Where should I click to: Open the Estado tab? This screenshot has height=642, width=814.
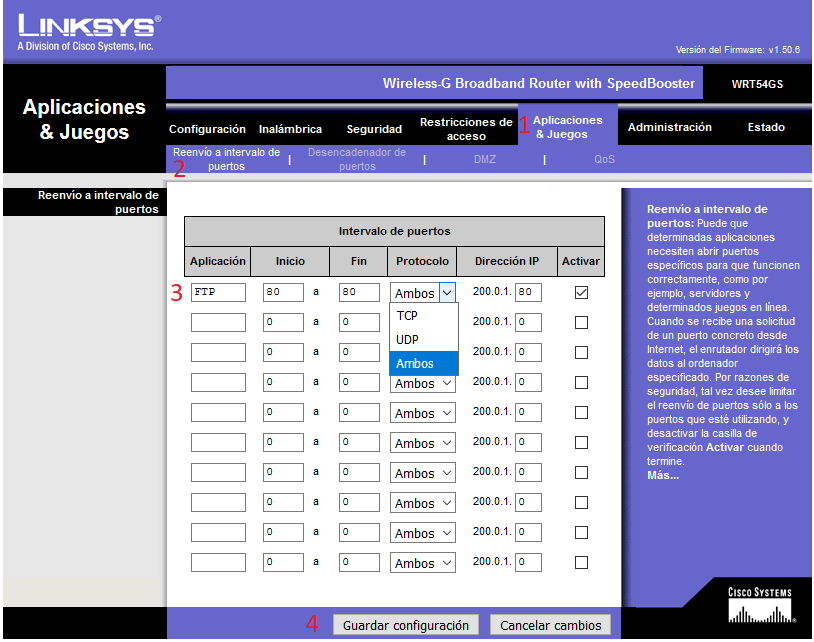pos(766,127)
